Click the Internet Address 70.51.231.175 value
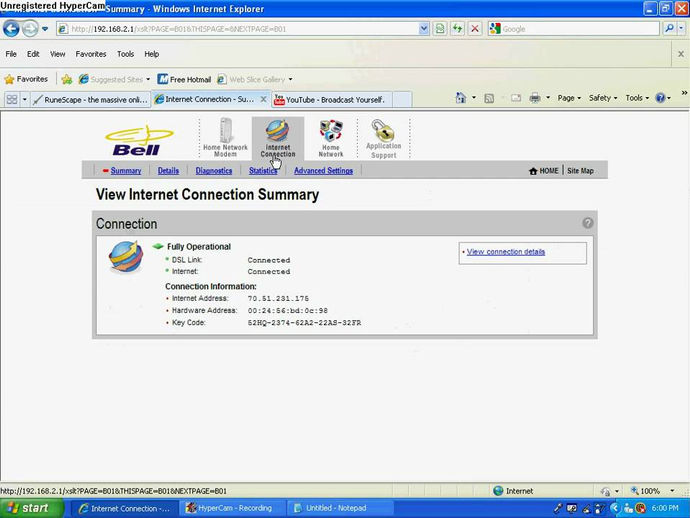 click(278, 299)
